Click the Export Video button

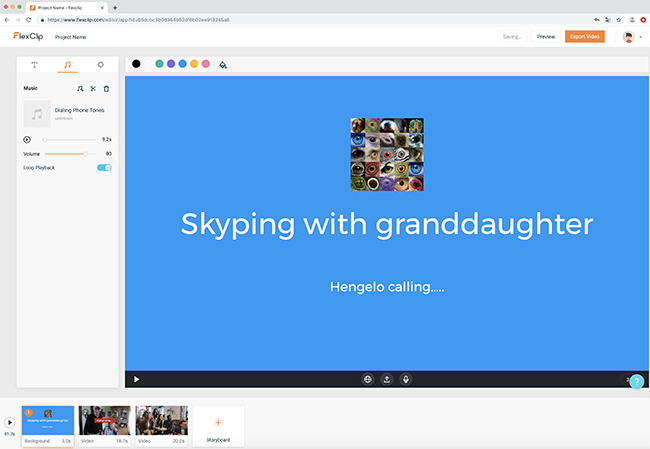585,36
